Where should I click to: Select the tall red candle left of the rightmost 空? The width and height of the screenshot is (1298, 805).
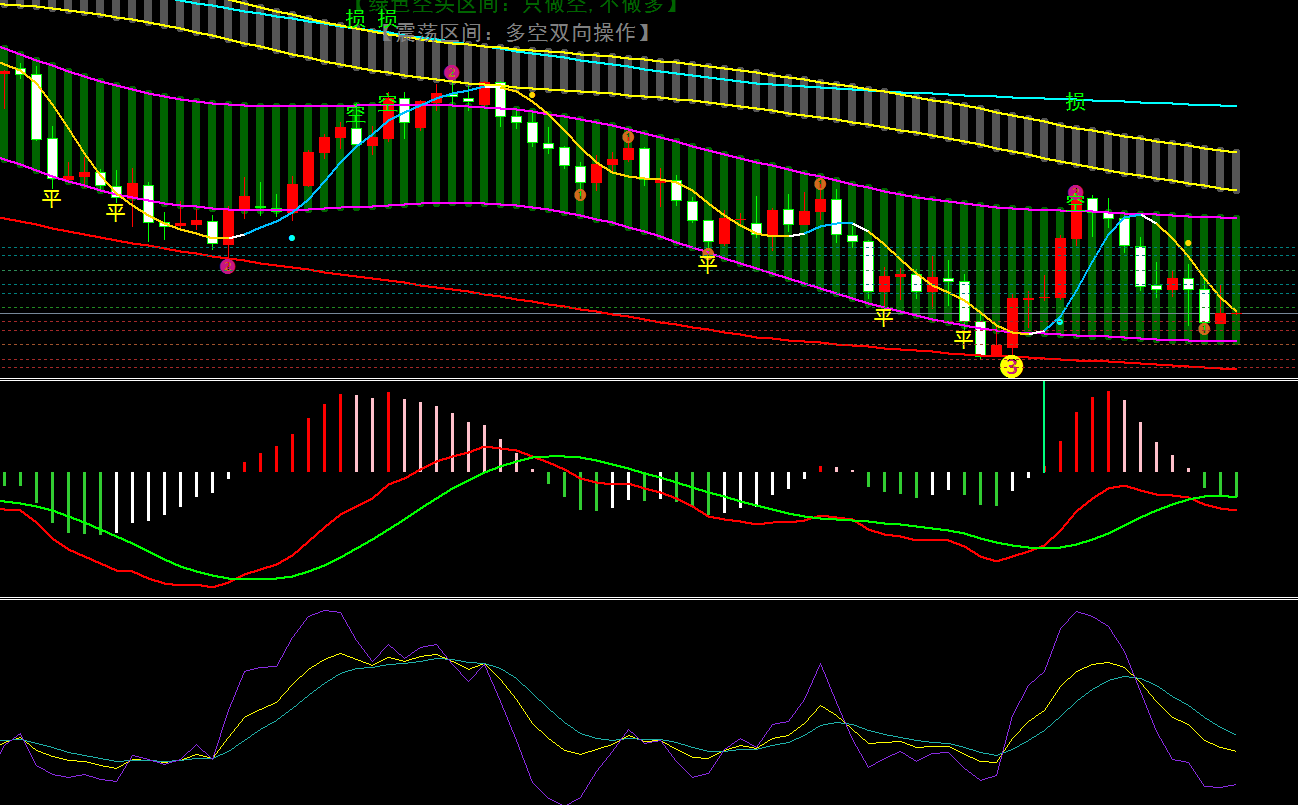point(1060,267)
